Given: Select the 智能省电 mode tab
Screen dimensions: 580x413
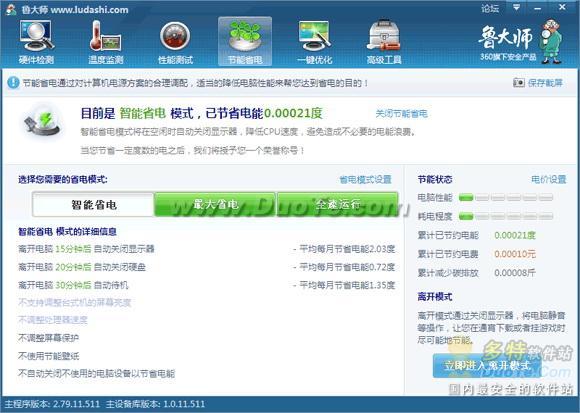Looking at the screenshot, I should point(93,204).
